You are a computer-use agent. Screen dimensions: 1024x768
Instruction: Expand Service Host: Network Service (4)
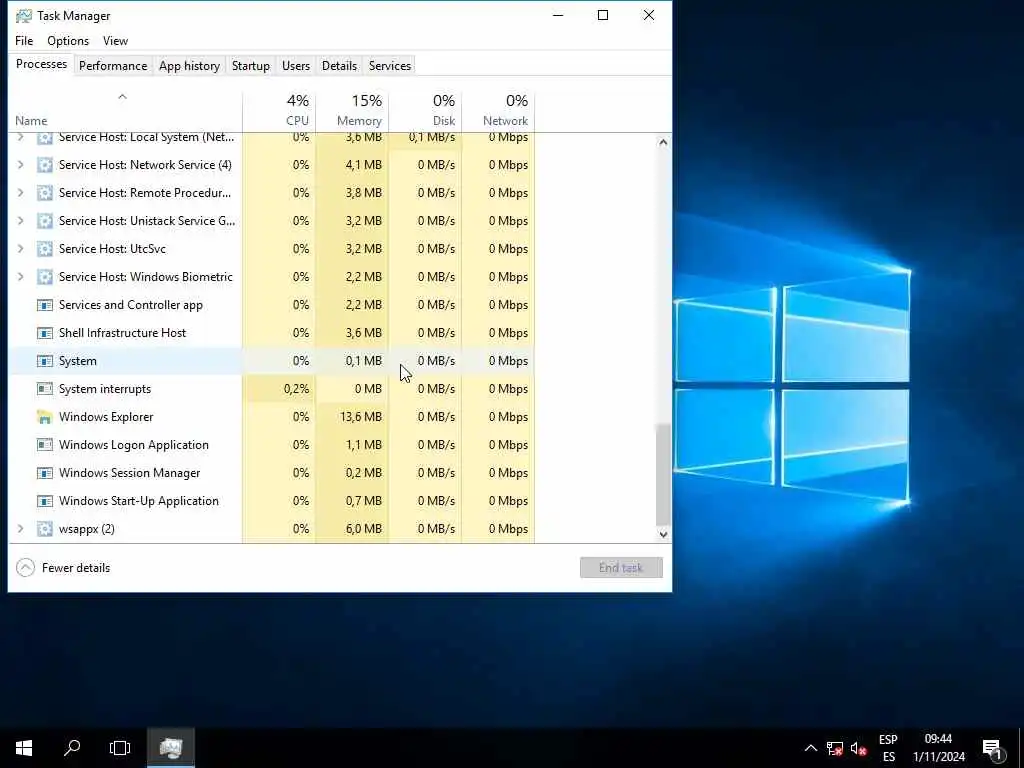point(20,165)
